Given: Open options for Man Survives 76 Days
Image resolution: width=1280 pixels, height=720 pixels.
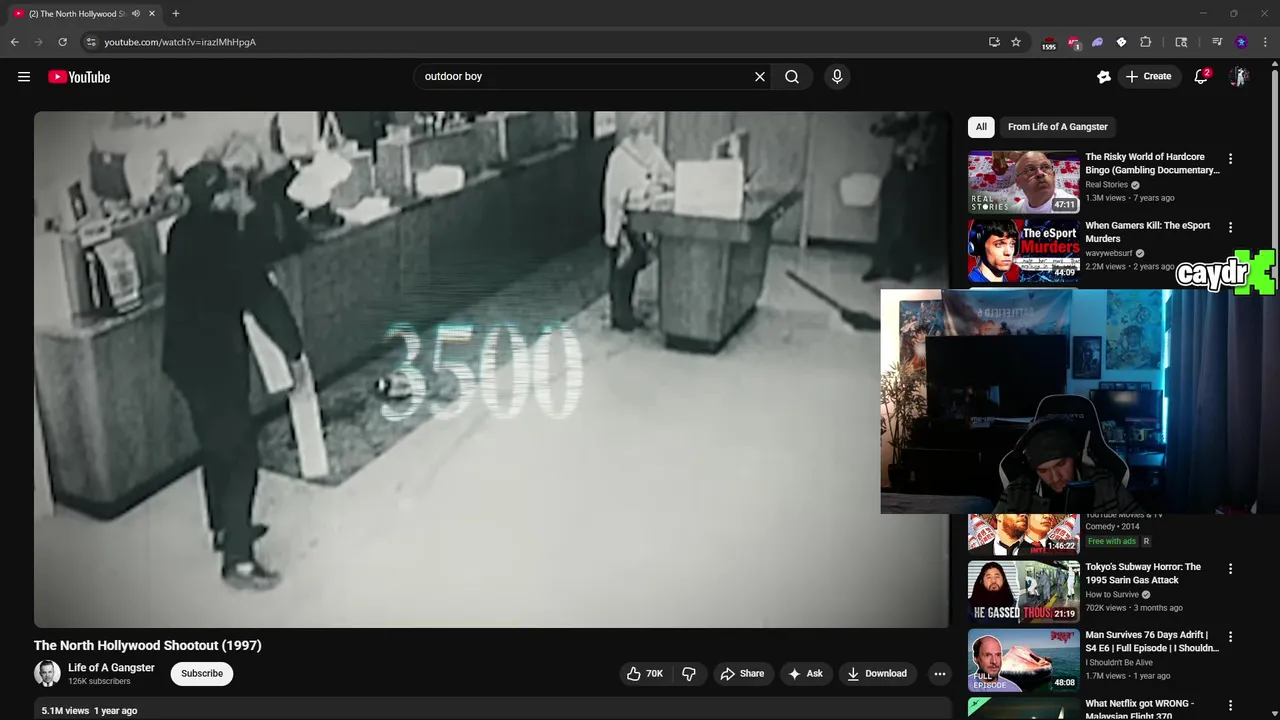Looking at the screenshot, I should 1230,637.
